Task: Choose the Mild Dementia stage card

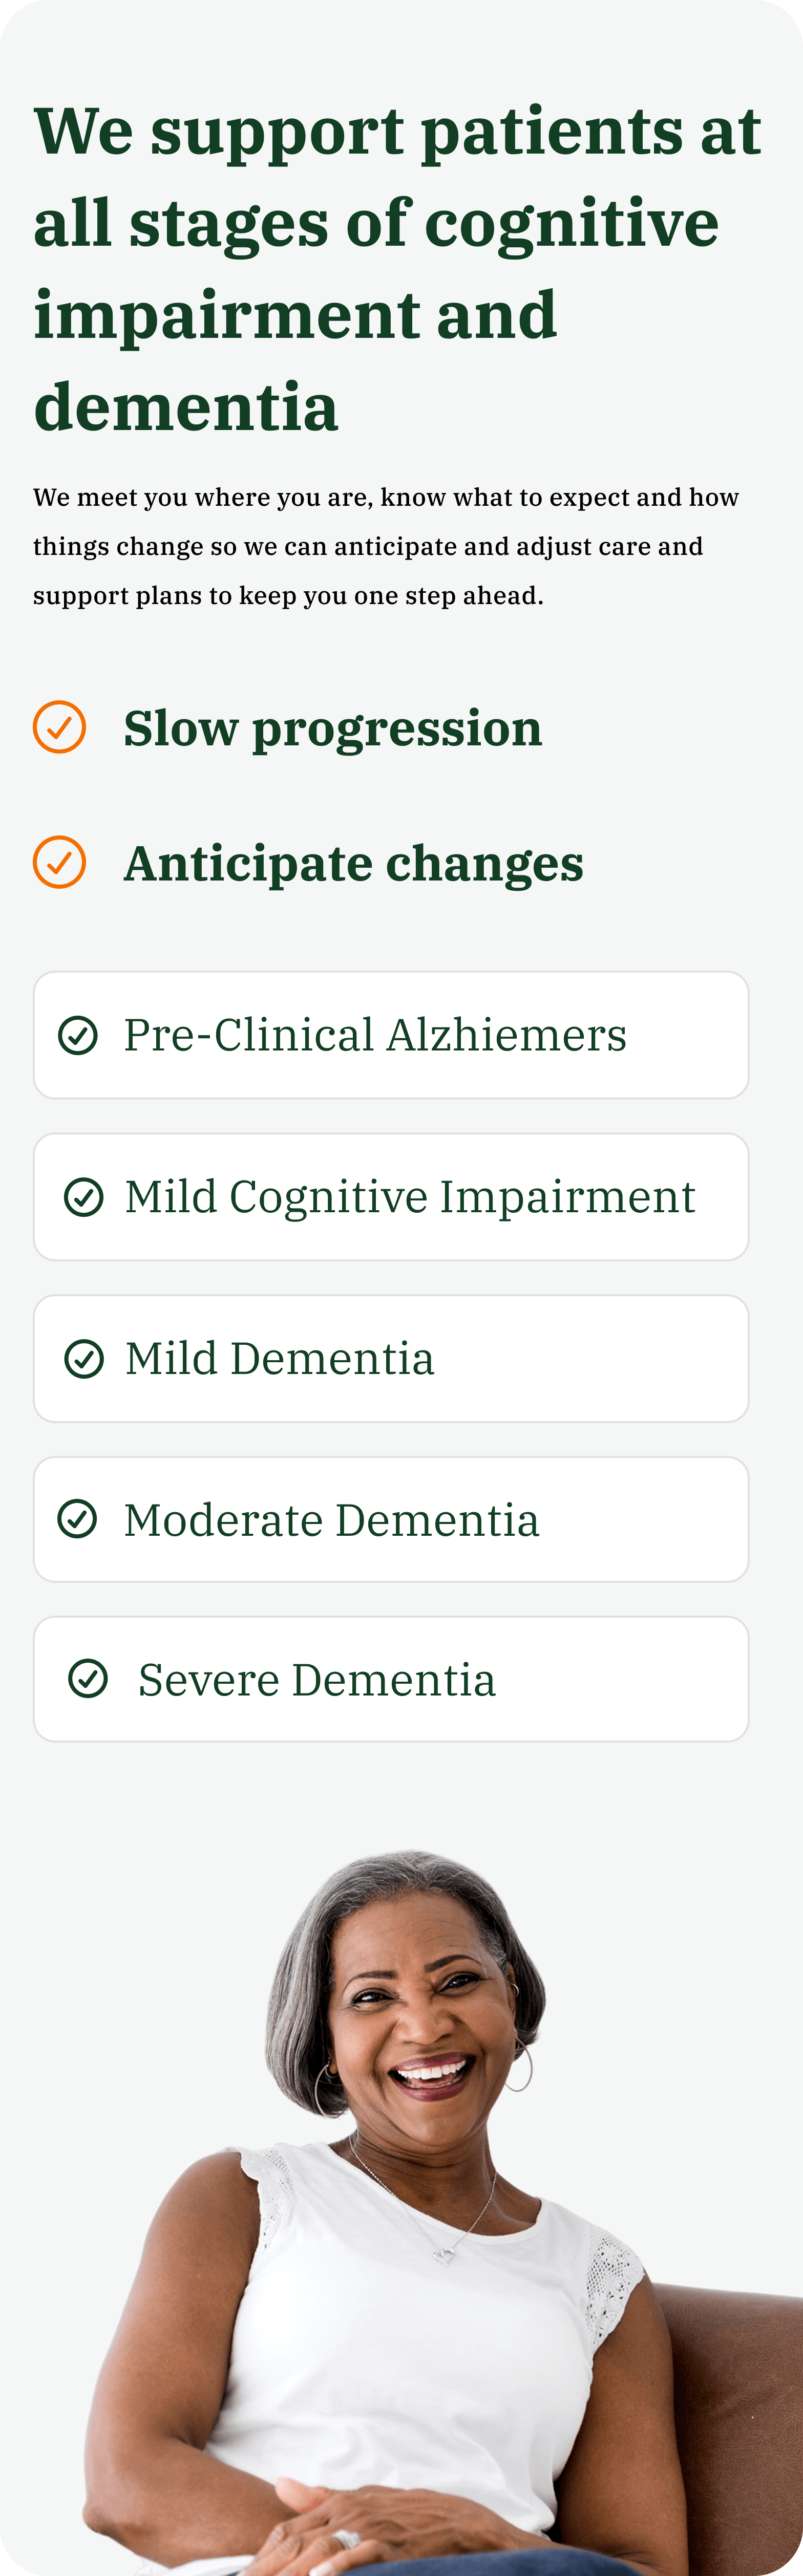Action: click(x=391, y=1359)
